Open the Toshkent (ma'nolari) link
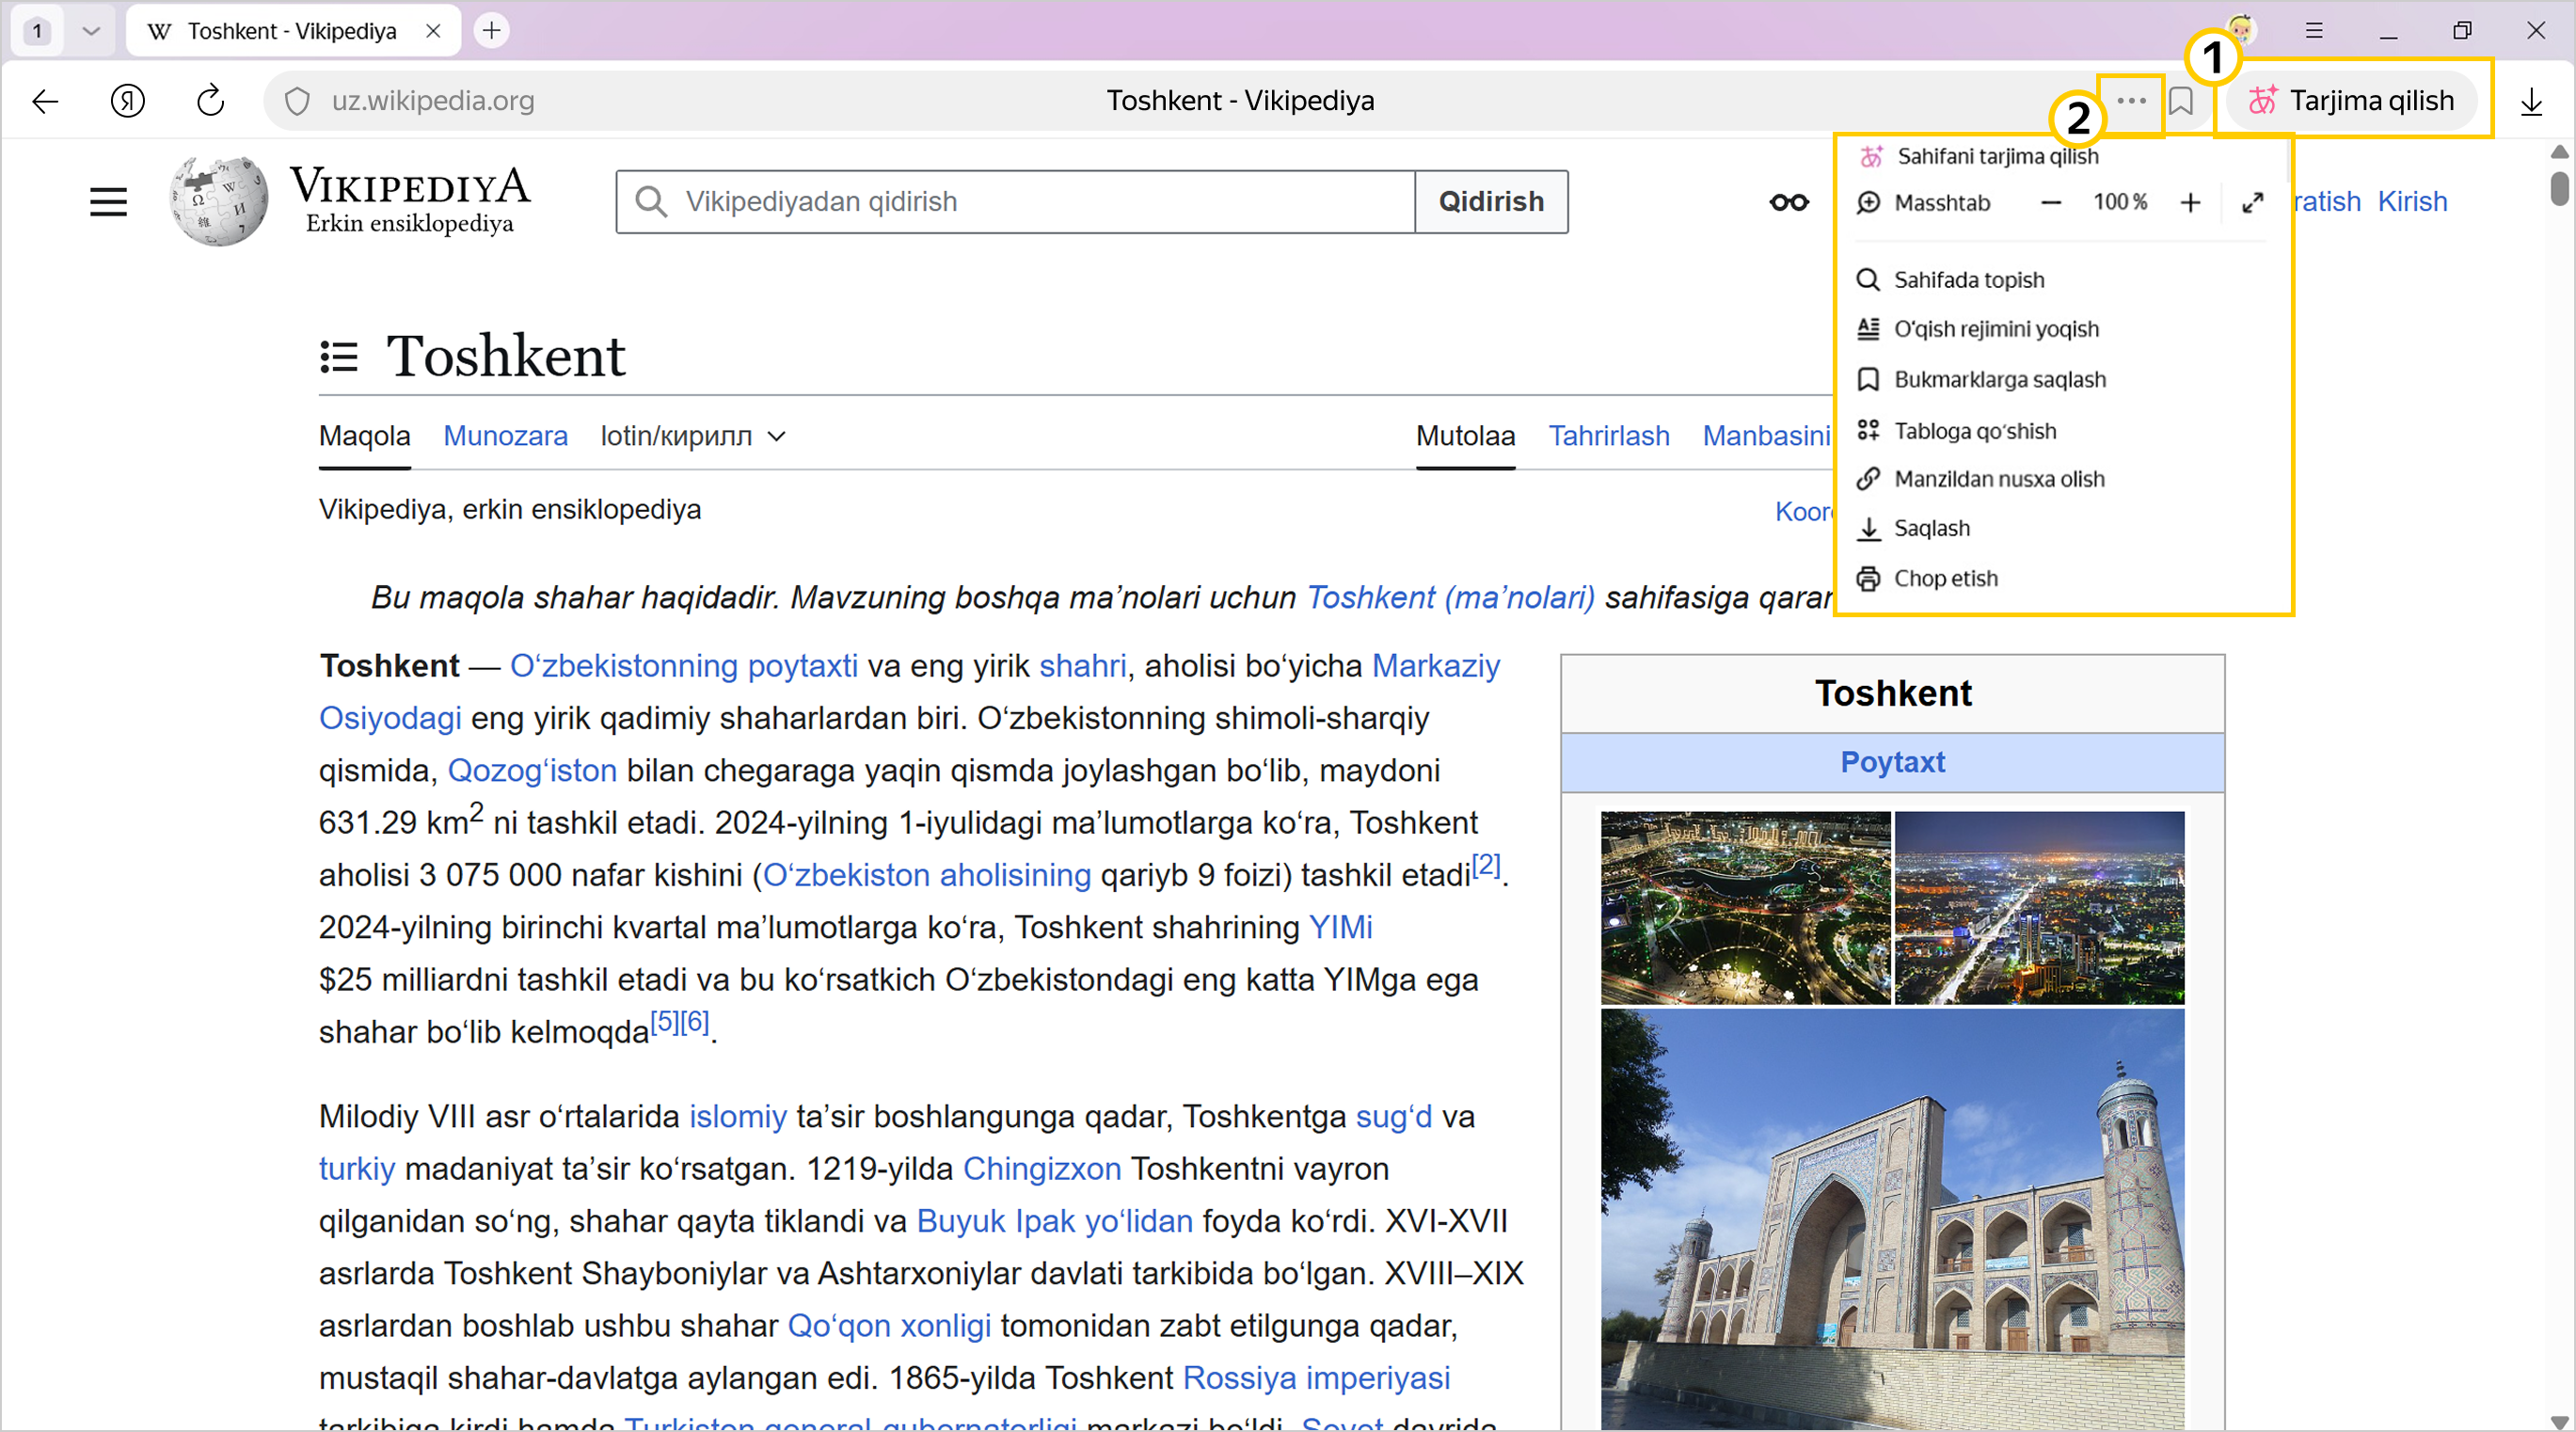The width and height of the screenshot is (2576, 1432). tap(1450, 598)
